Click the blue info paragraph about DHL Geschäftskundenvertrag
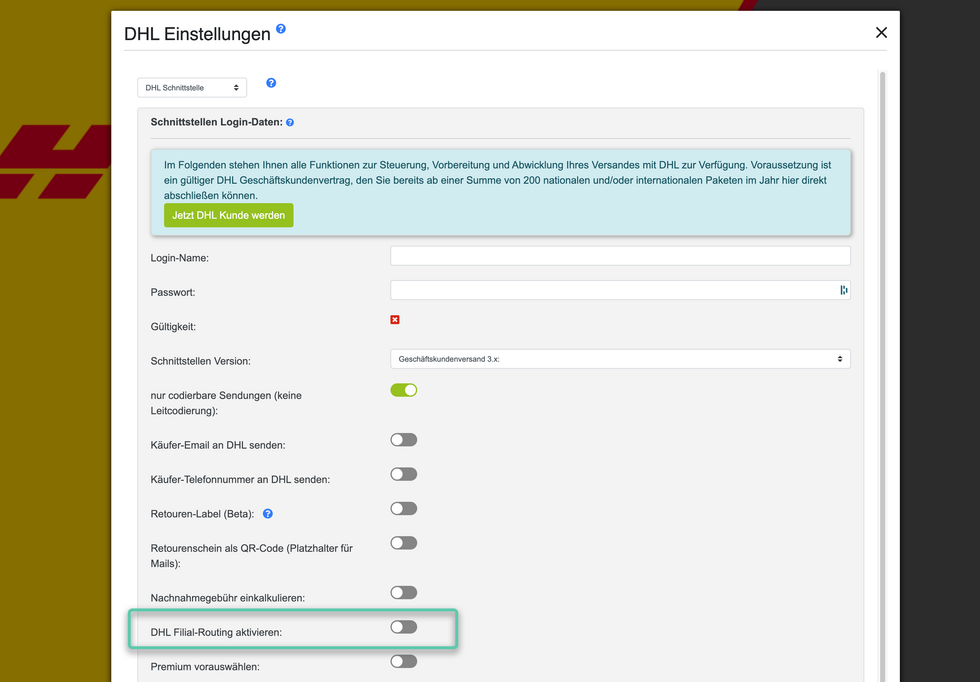The image size is (980, 682). point(498,180)
